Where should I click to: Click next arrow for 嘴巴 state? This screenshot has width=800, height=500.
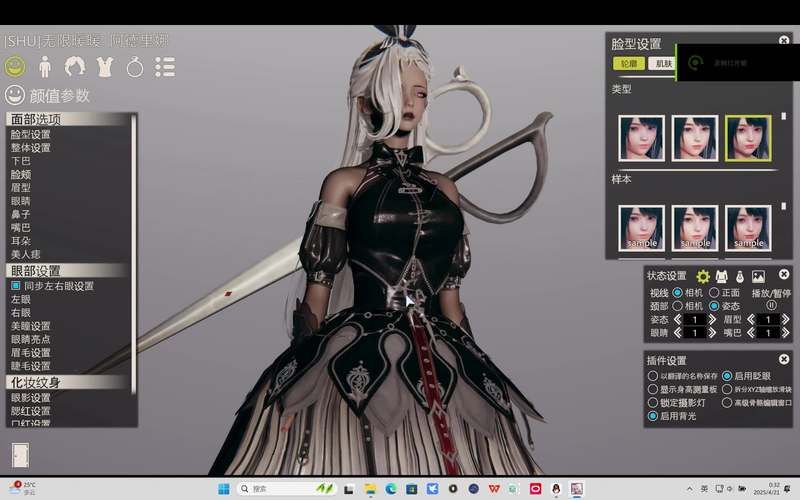[785, 333]
